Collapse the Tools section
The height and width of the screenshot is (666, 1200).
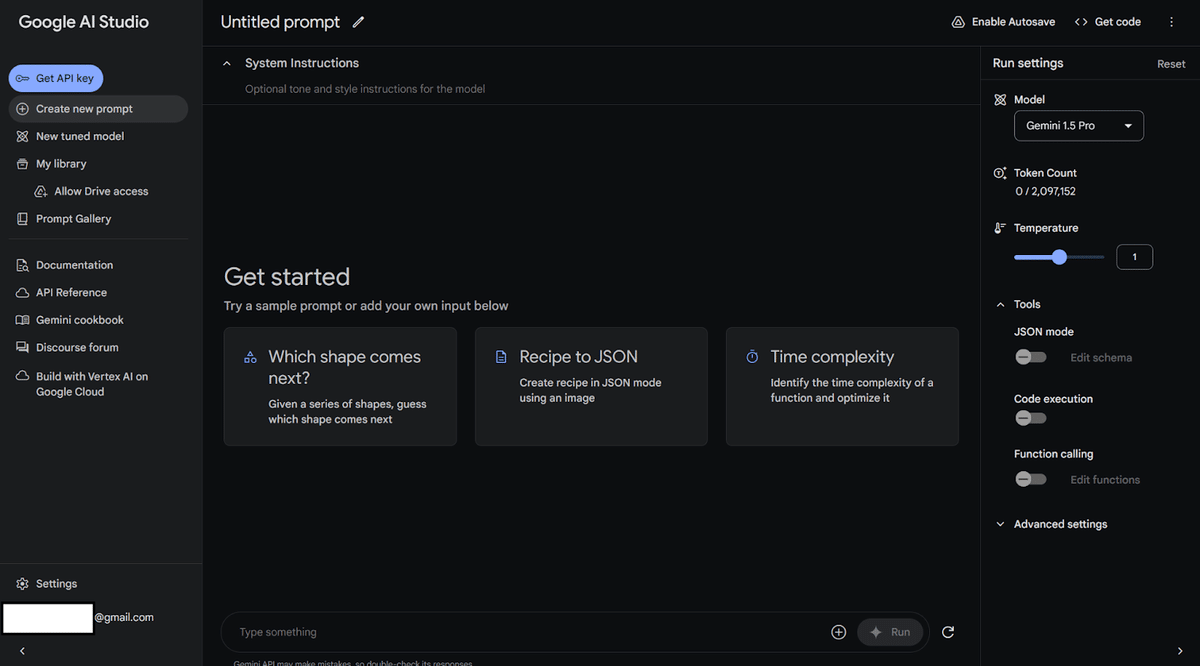(x=1000, y=305)
